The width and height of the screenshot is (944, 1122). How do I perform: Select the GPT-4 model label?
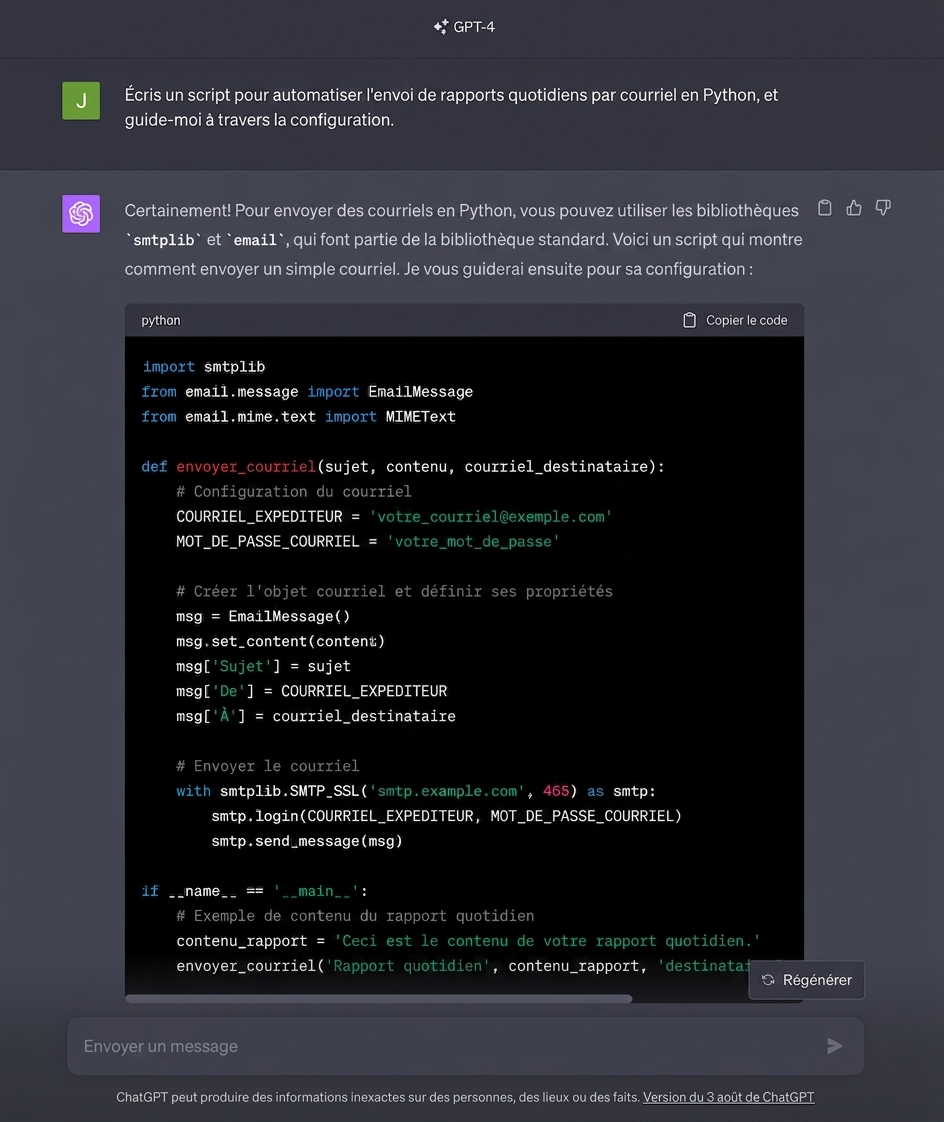[474, 26]
